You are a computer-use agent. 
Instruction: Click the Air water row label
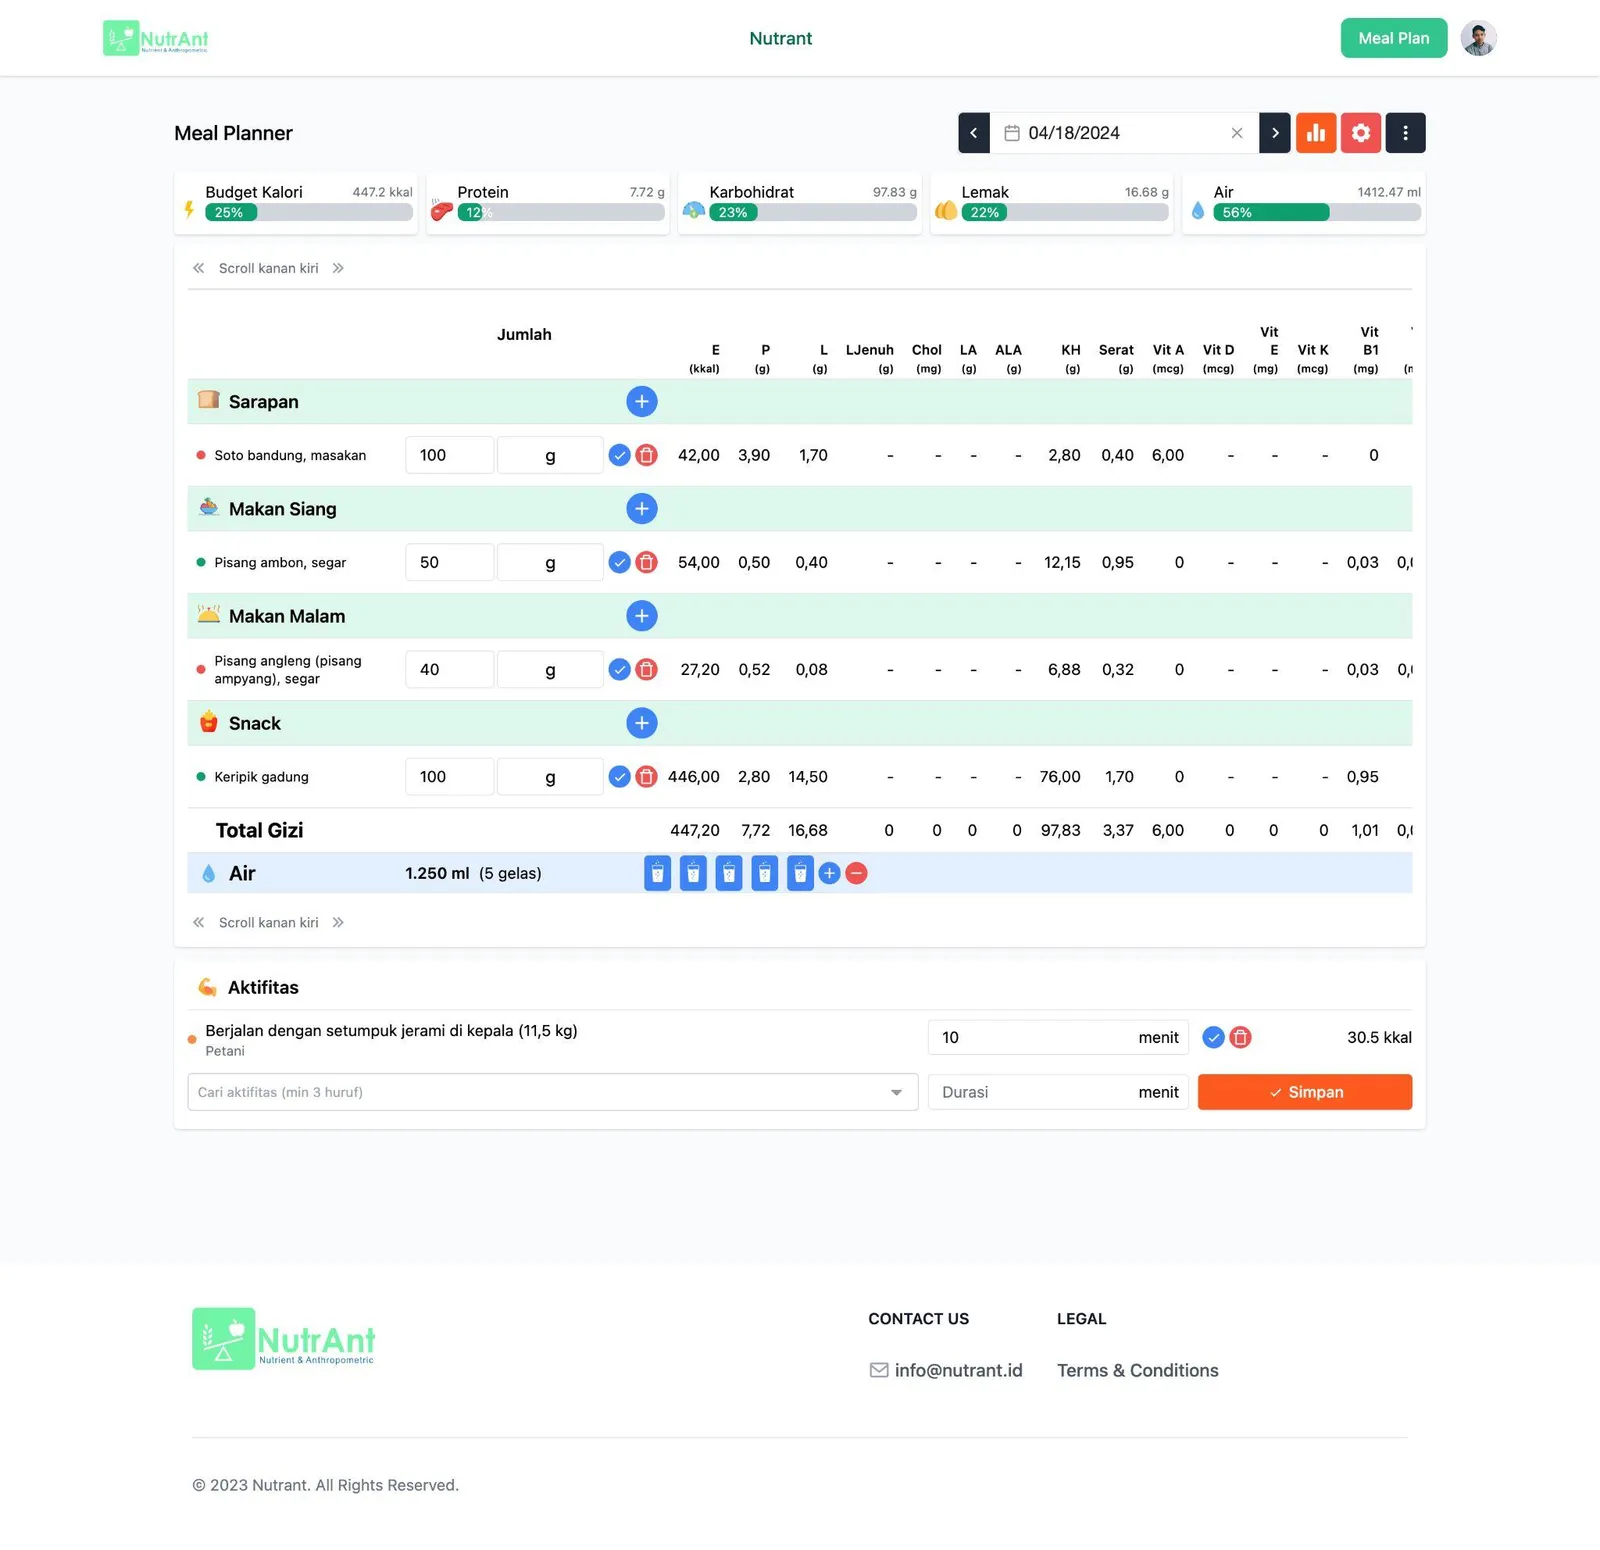click(x=242, y=873)
